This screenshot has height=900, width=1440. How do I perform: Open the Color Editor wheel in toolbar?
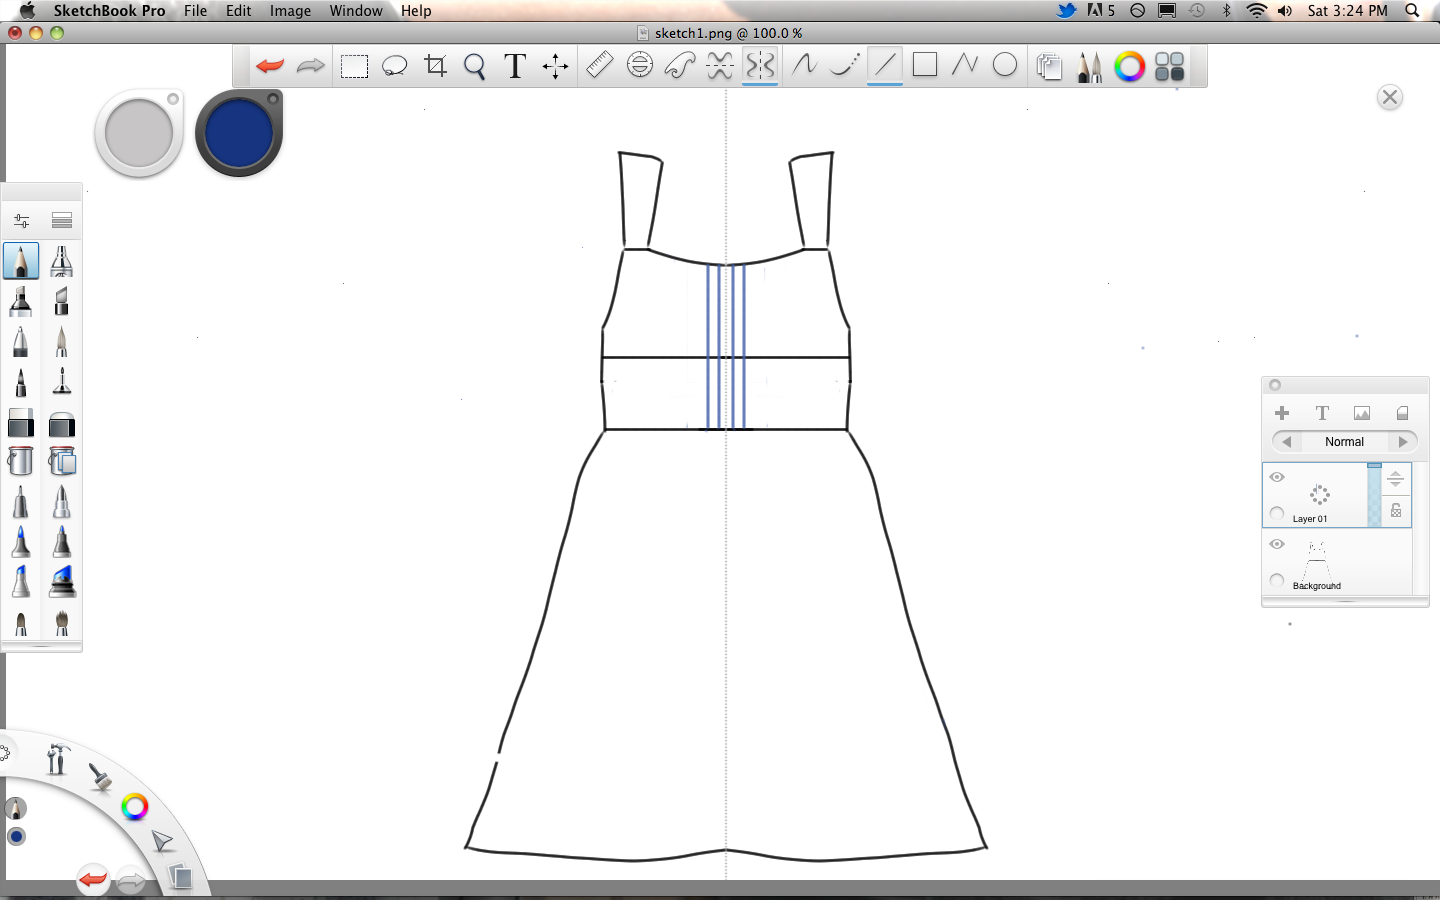coord(1129,67)
